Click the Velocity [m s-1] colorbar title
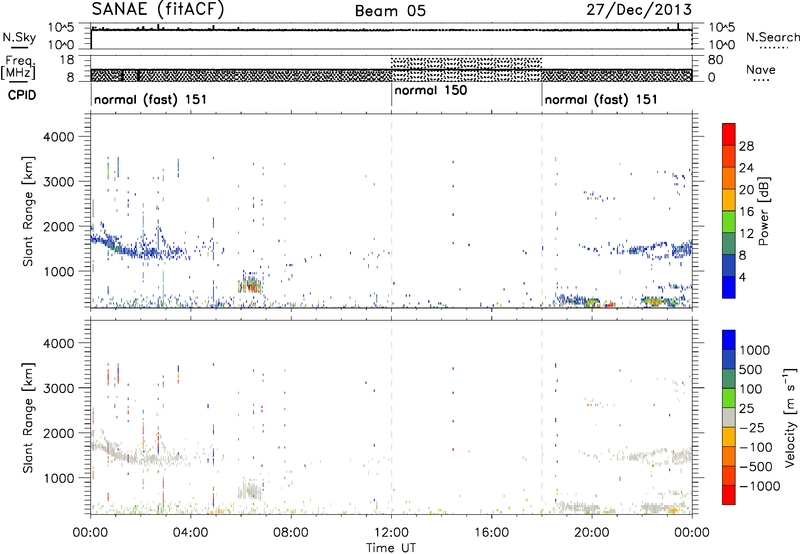Screen dimensions: 800x554 pyautogui.click(x=790, y=417)
